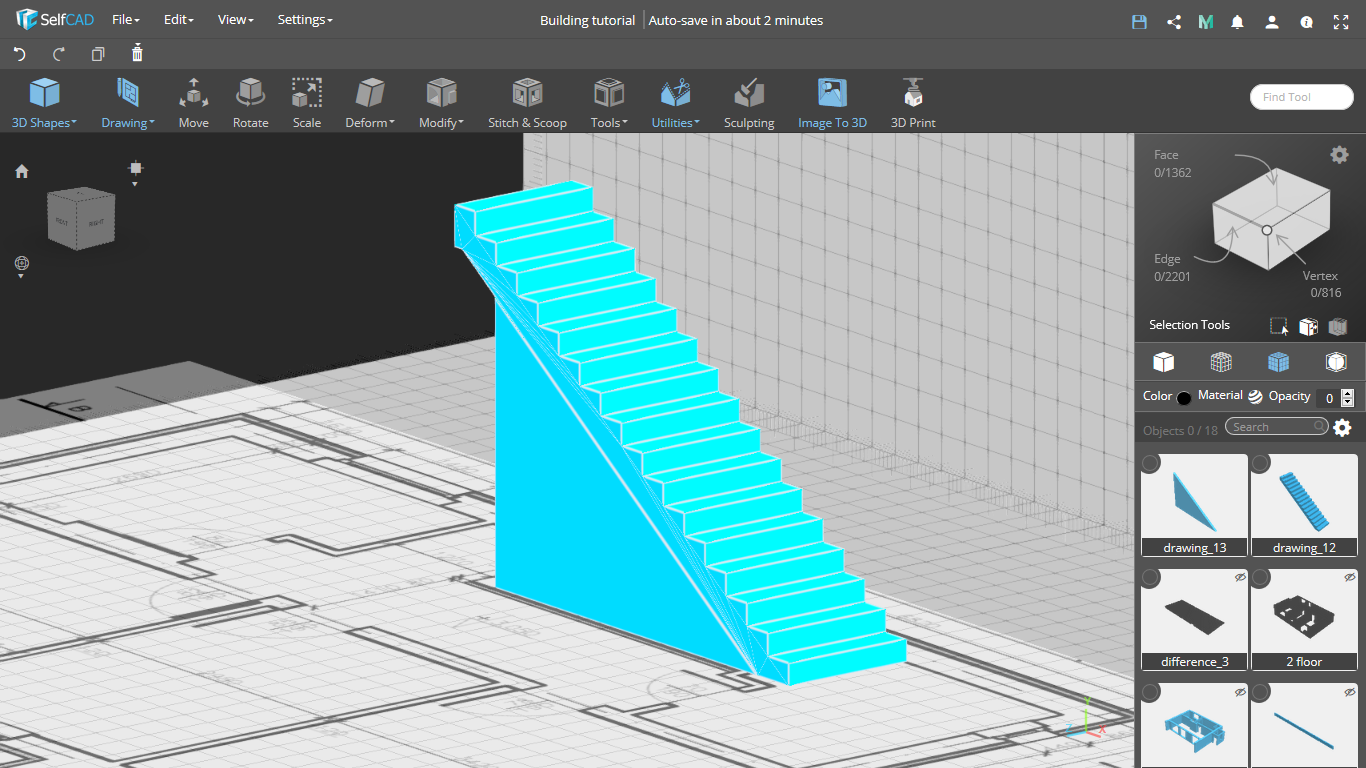Click the Redo arrow icon

coord(59,54)
